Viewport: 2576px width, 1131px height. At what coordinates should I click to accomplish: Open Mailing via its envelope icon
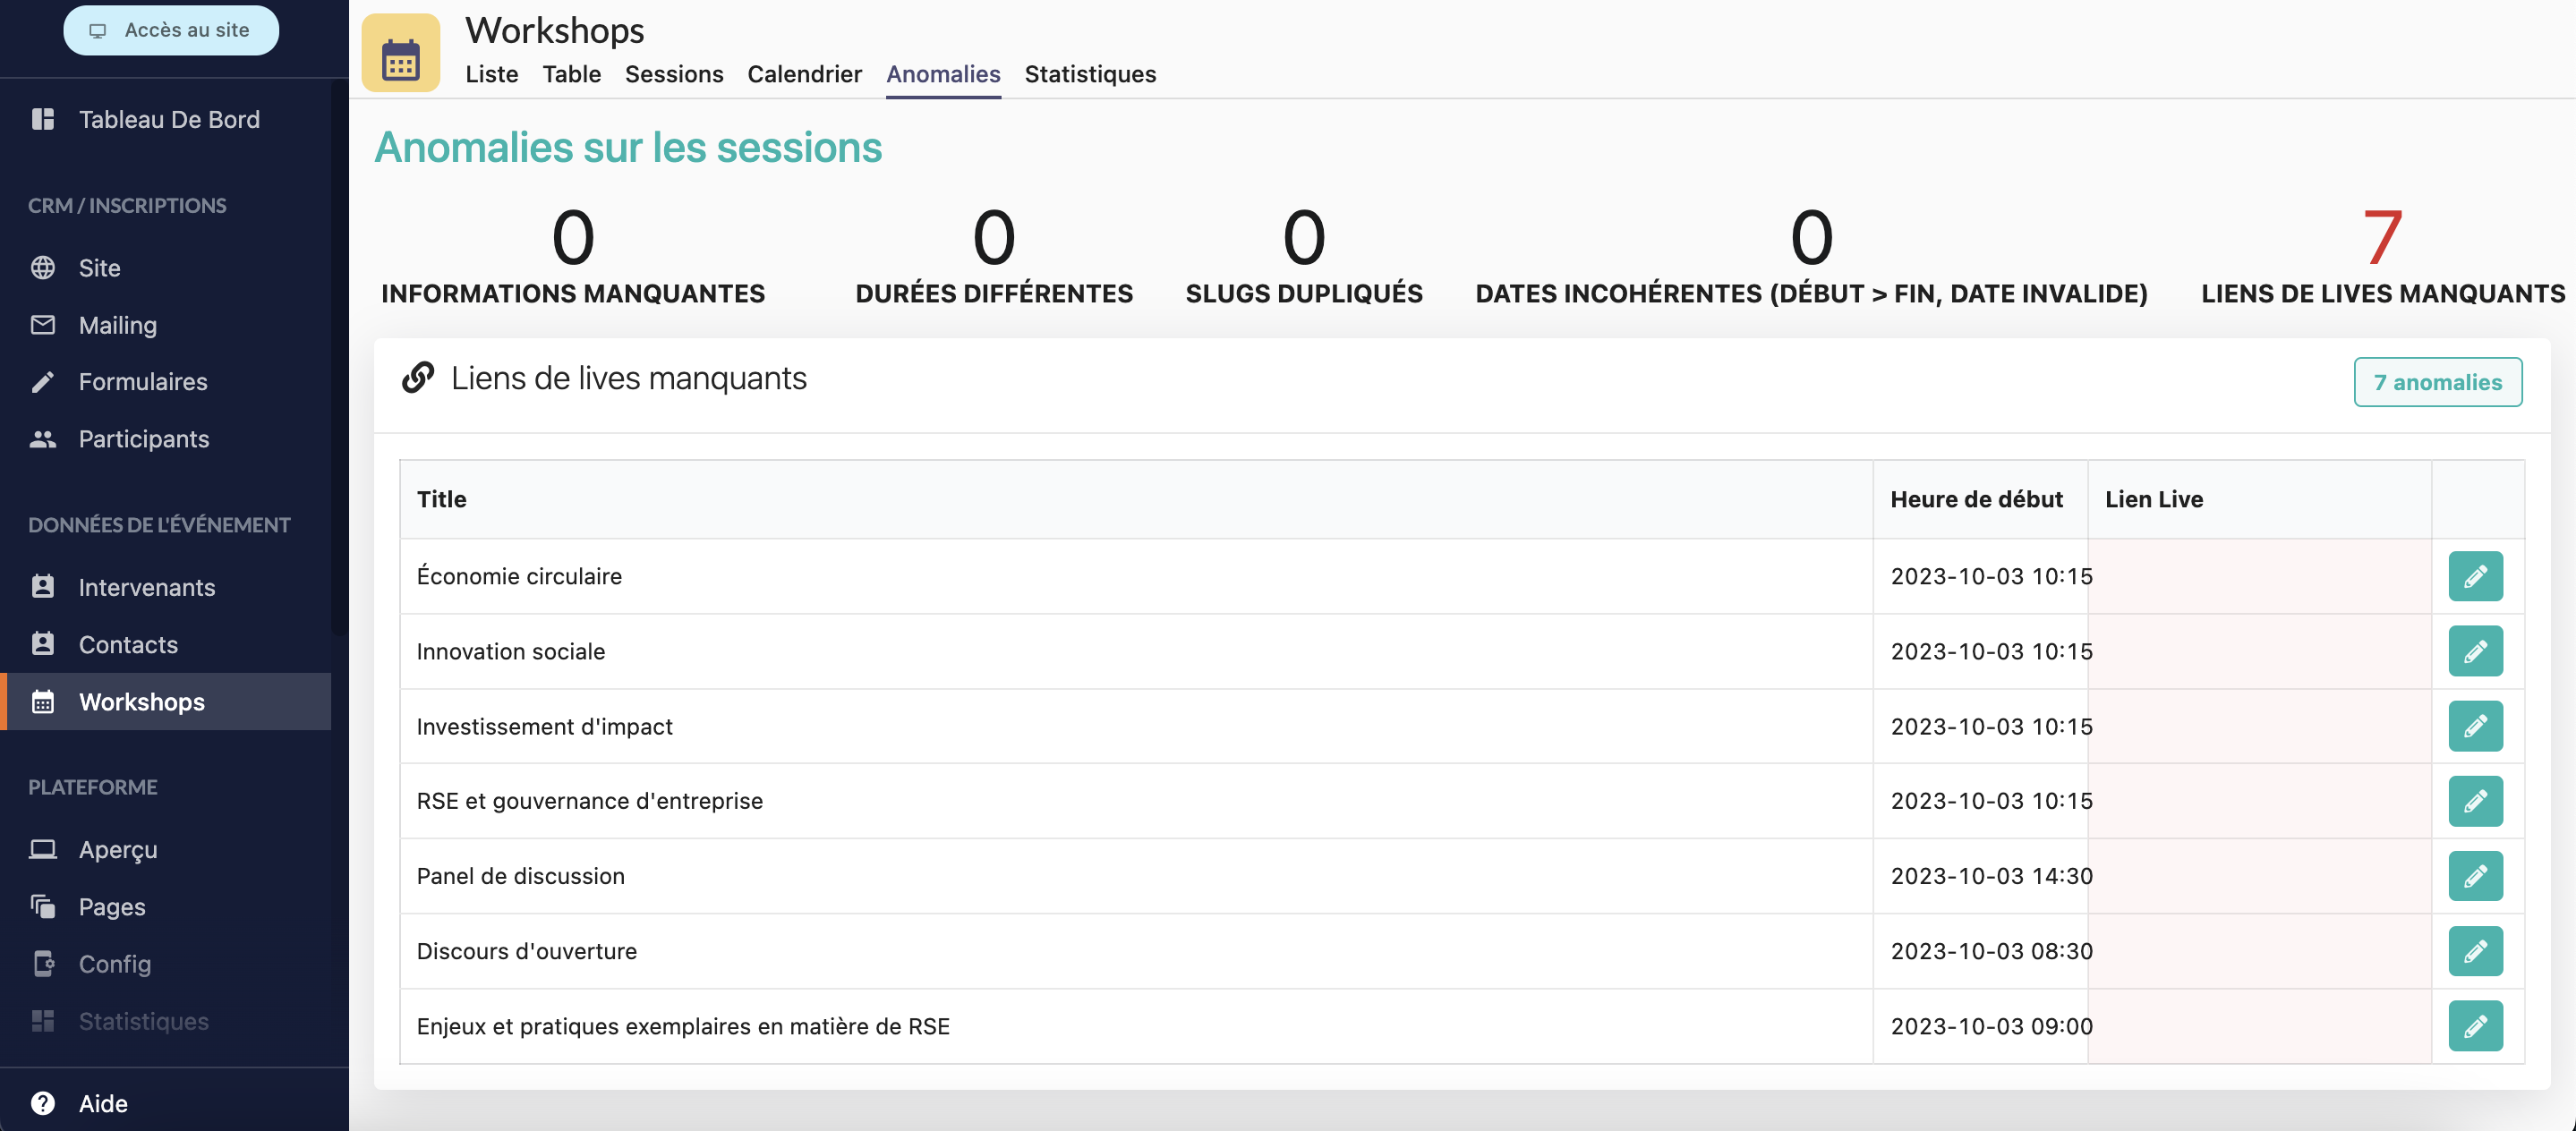point(43,325)
